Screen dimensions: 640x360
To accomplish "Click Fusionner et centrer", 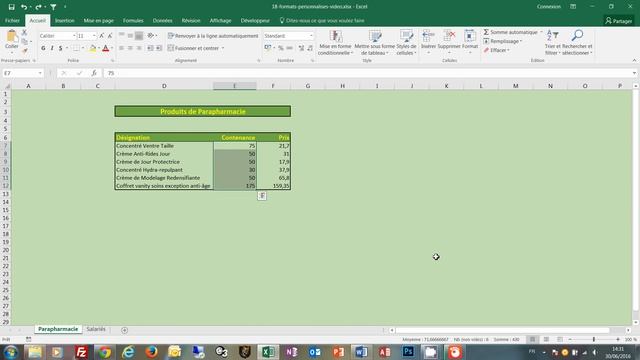I will [193, 48].
